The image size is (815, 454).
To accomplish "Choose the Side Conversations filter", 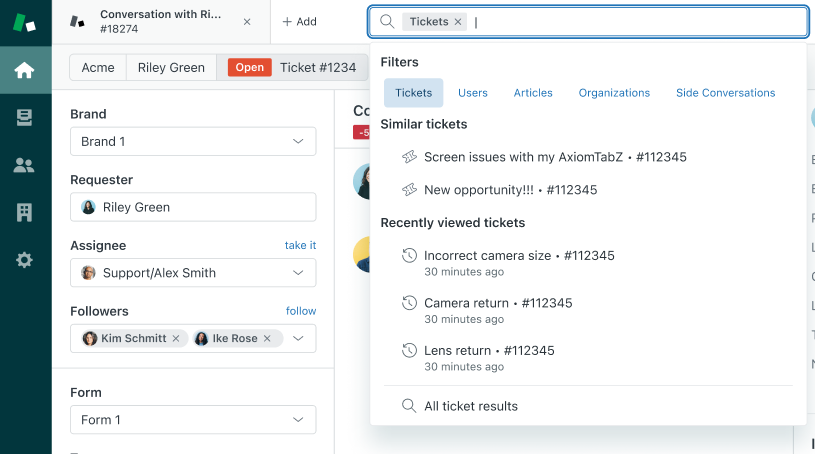I will point(725,93).
